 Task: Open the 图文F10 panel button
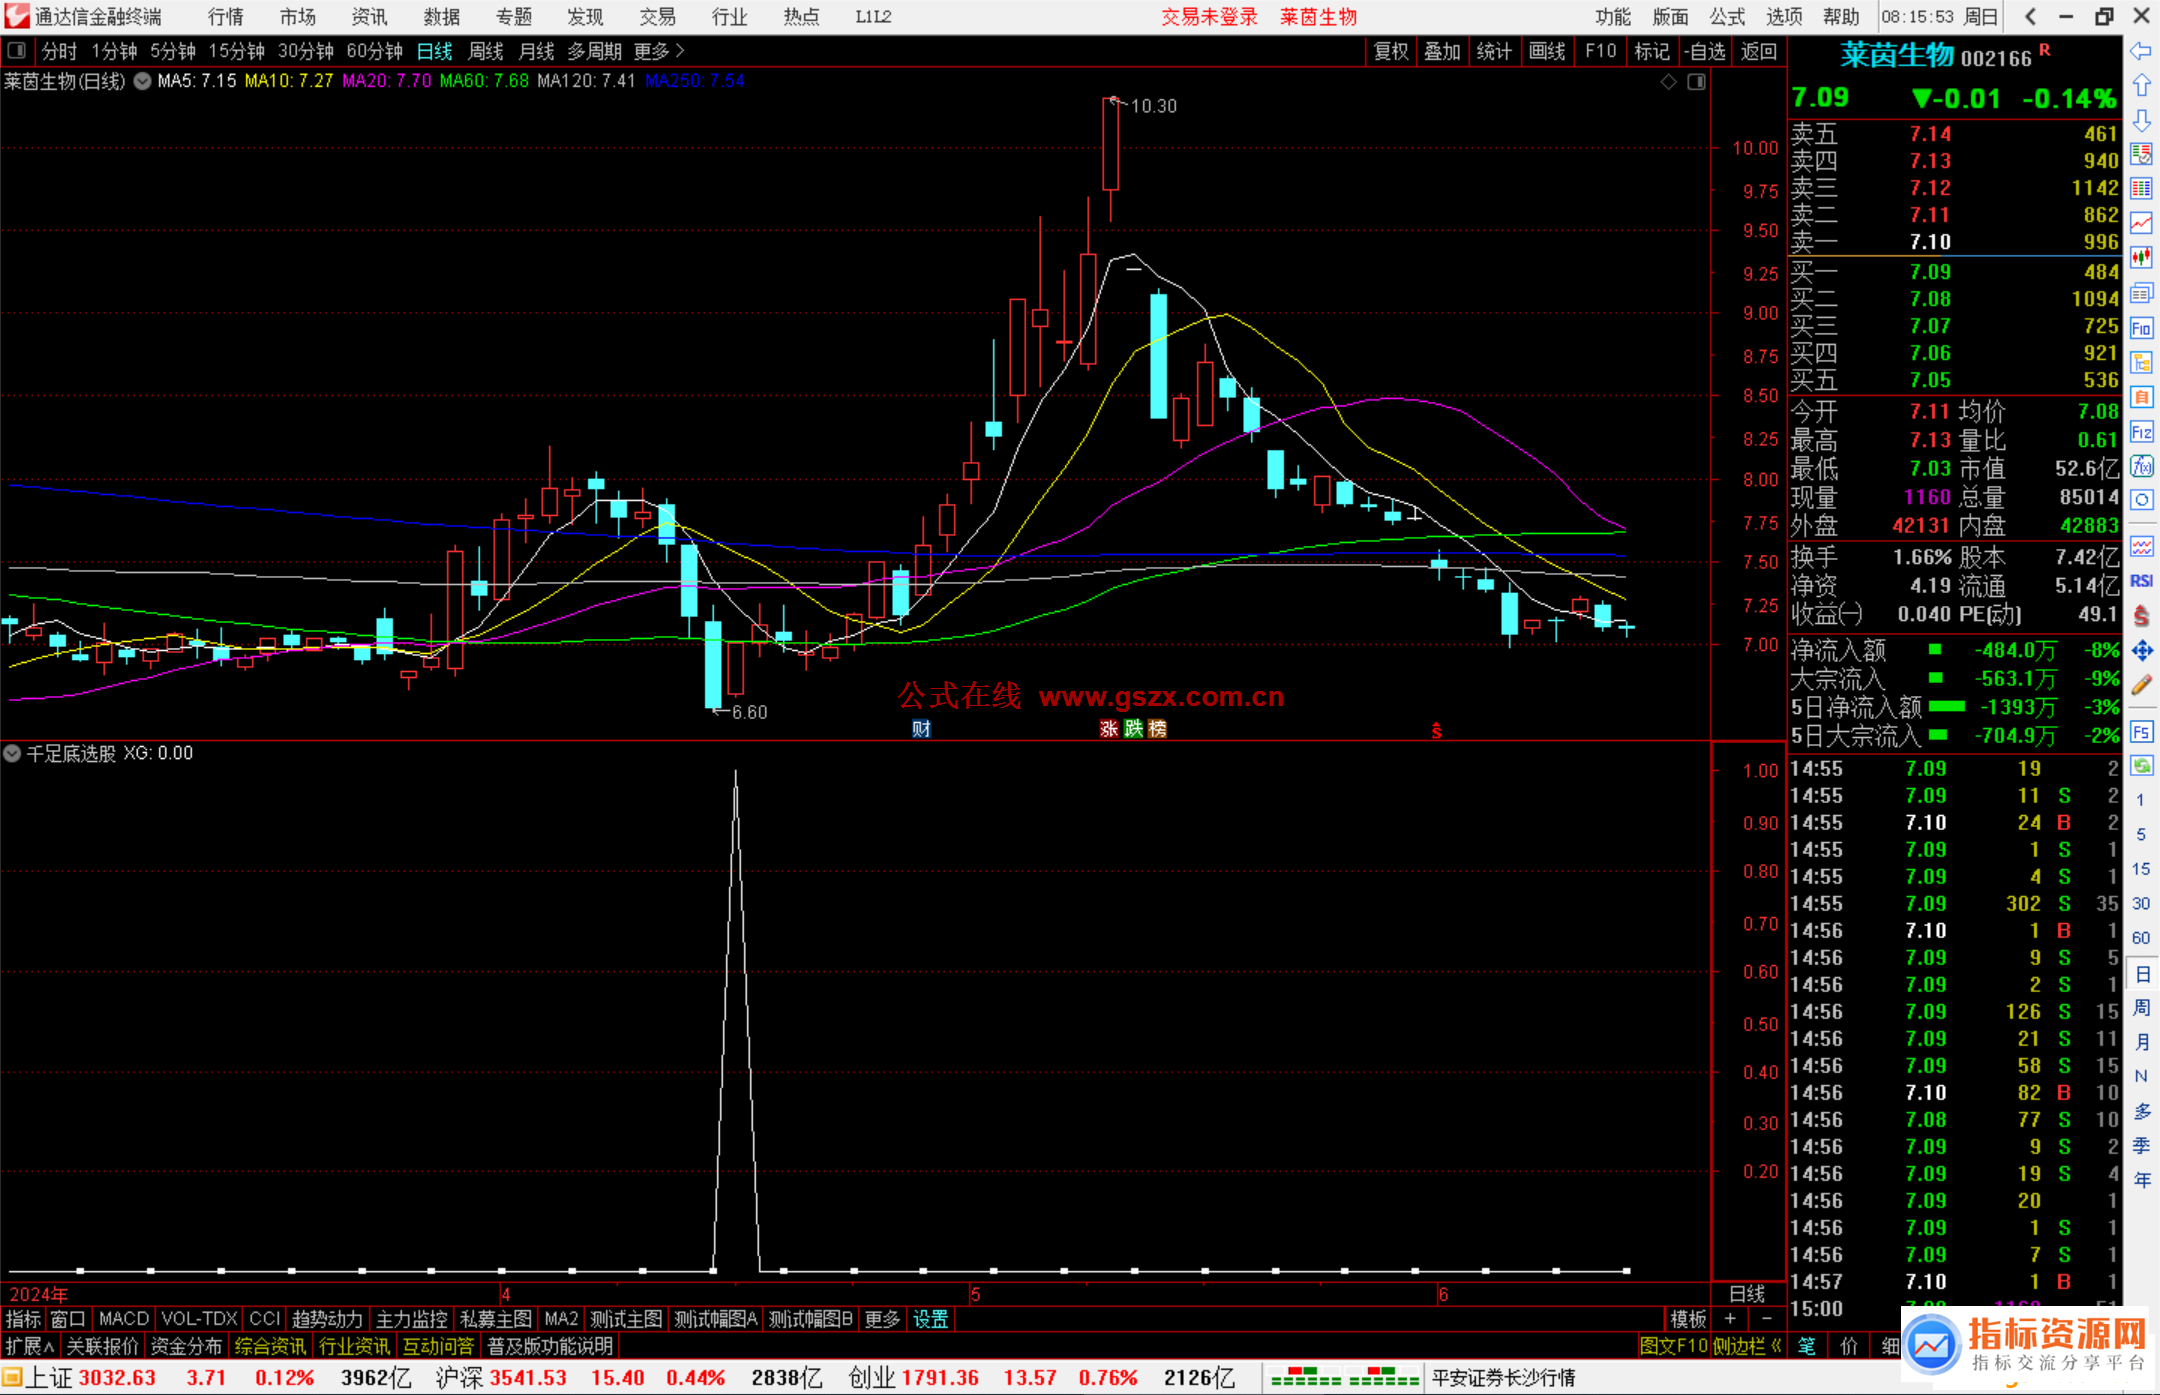1673,1346
